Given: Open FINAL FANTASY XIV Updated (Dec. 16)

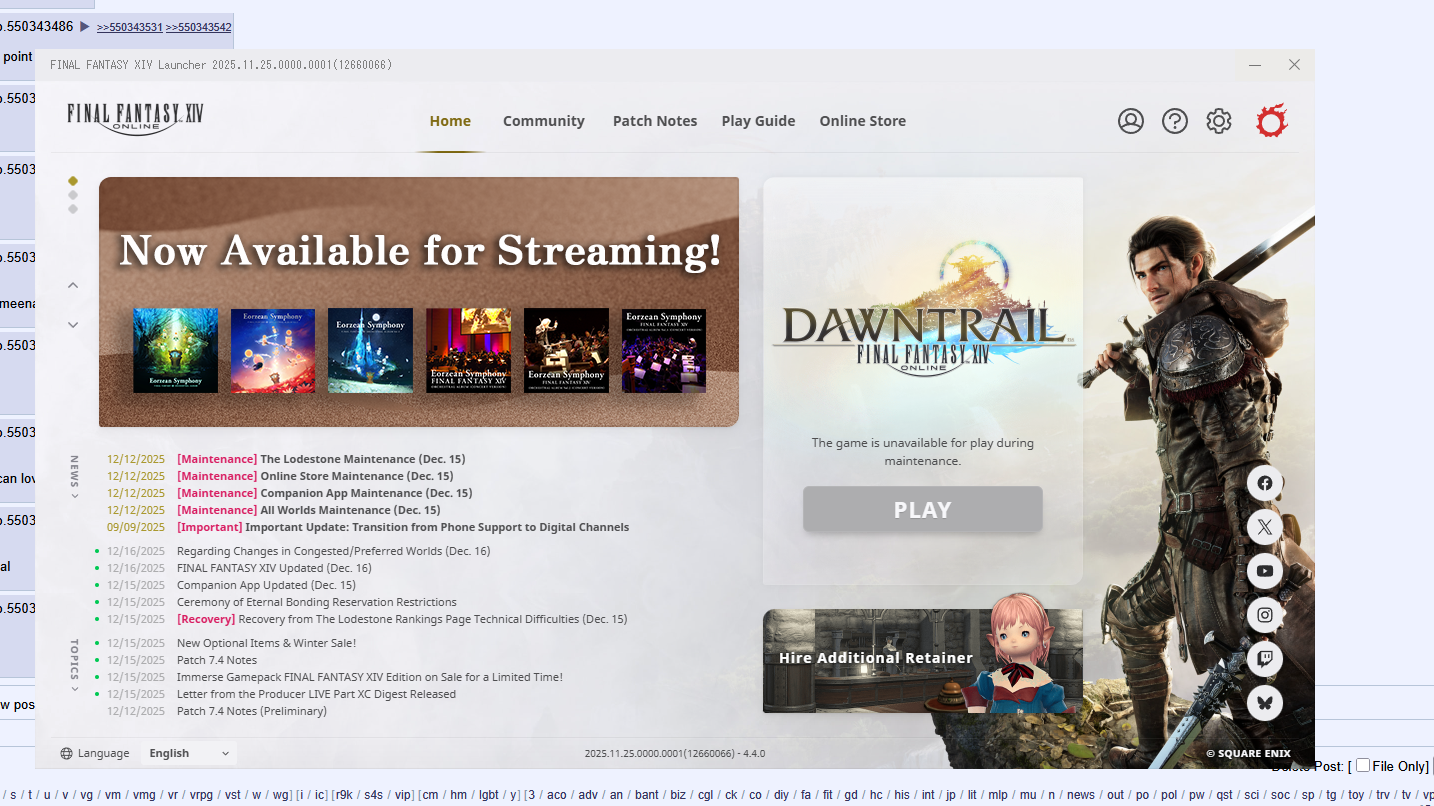Looking at the screenshot, I should point(274,568).
